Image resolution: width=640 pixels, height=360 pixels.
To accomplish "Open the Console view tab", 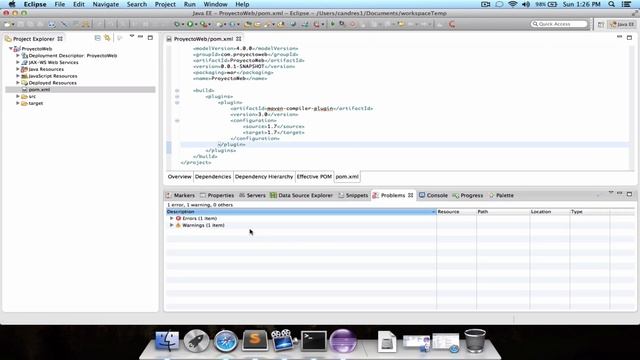I will point(433,196).
